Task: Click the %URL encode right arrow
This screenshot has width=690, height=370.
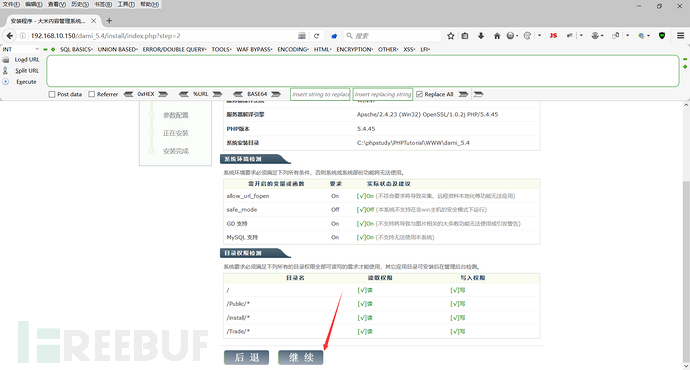Action: coord(217,94)
